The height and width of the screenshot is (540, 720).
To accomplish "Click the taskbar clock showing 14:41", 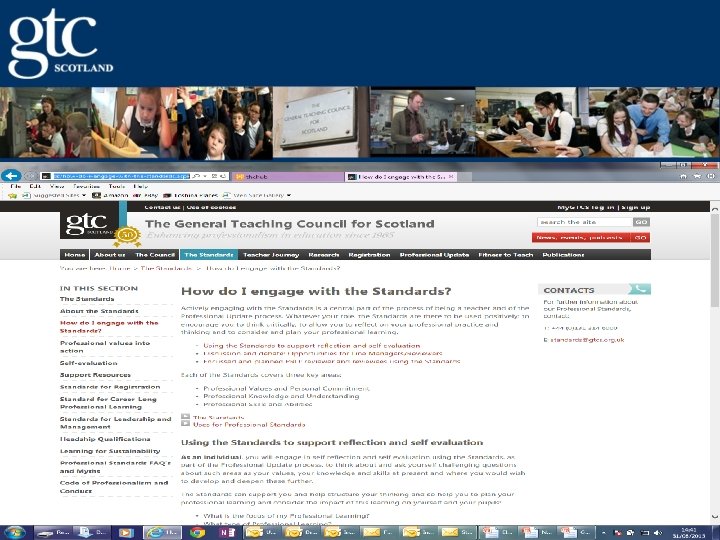I will click(x=689, y=533).
